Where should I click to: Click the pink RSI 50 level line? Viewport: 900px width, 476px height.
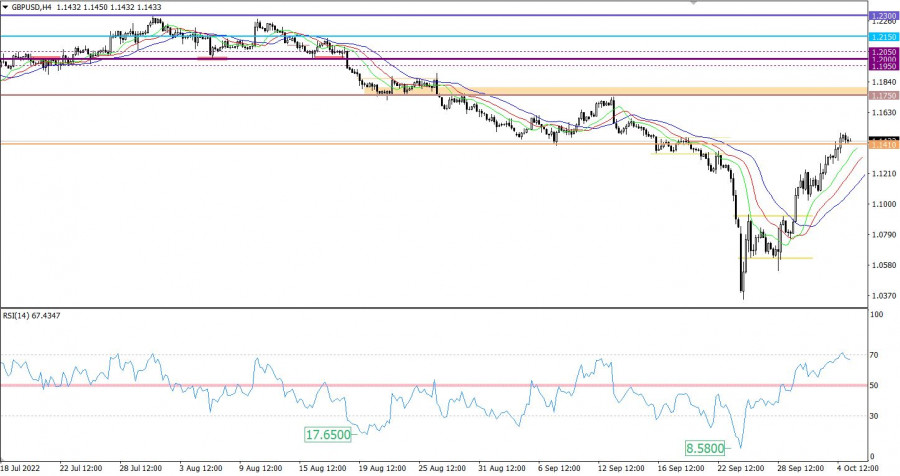tap(400, 385)
